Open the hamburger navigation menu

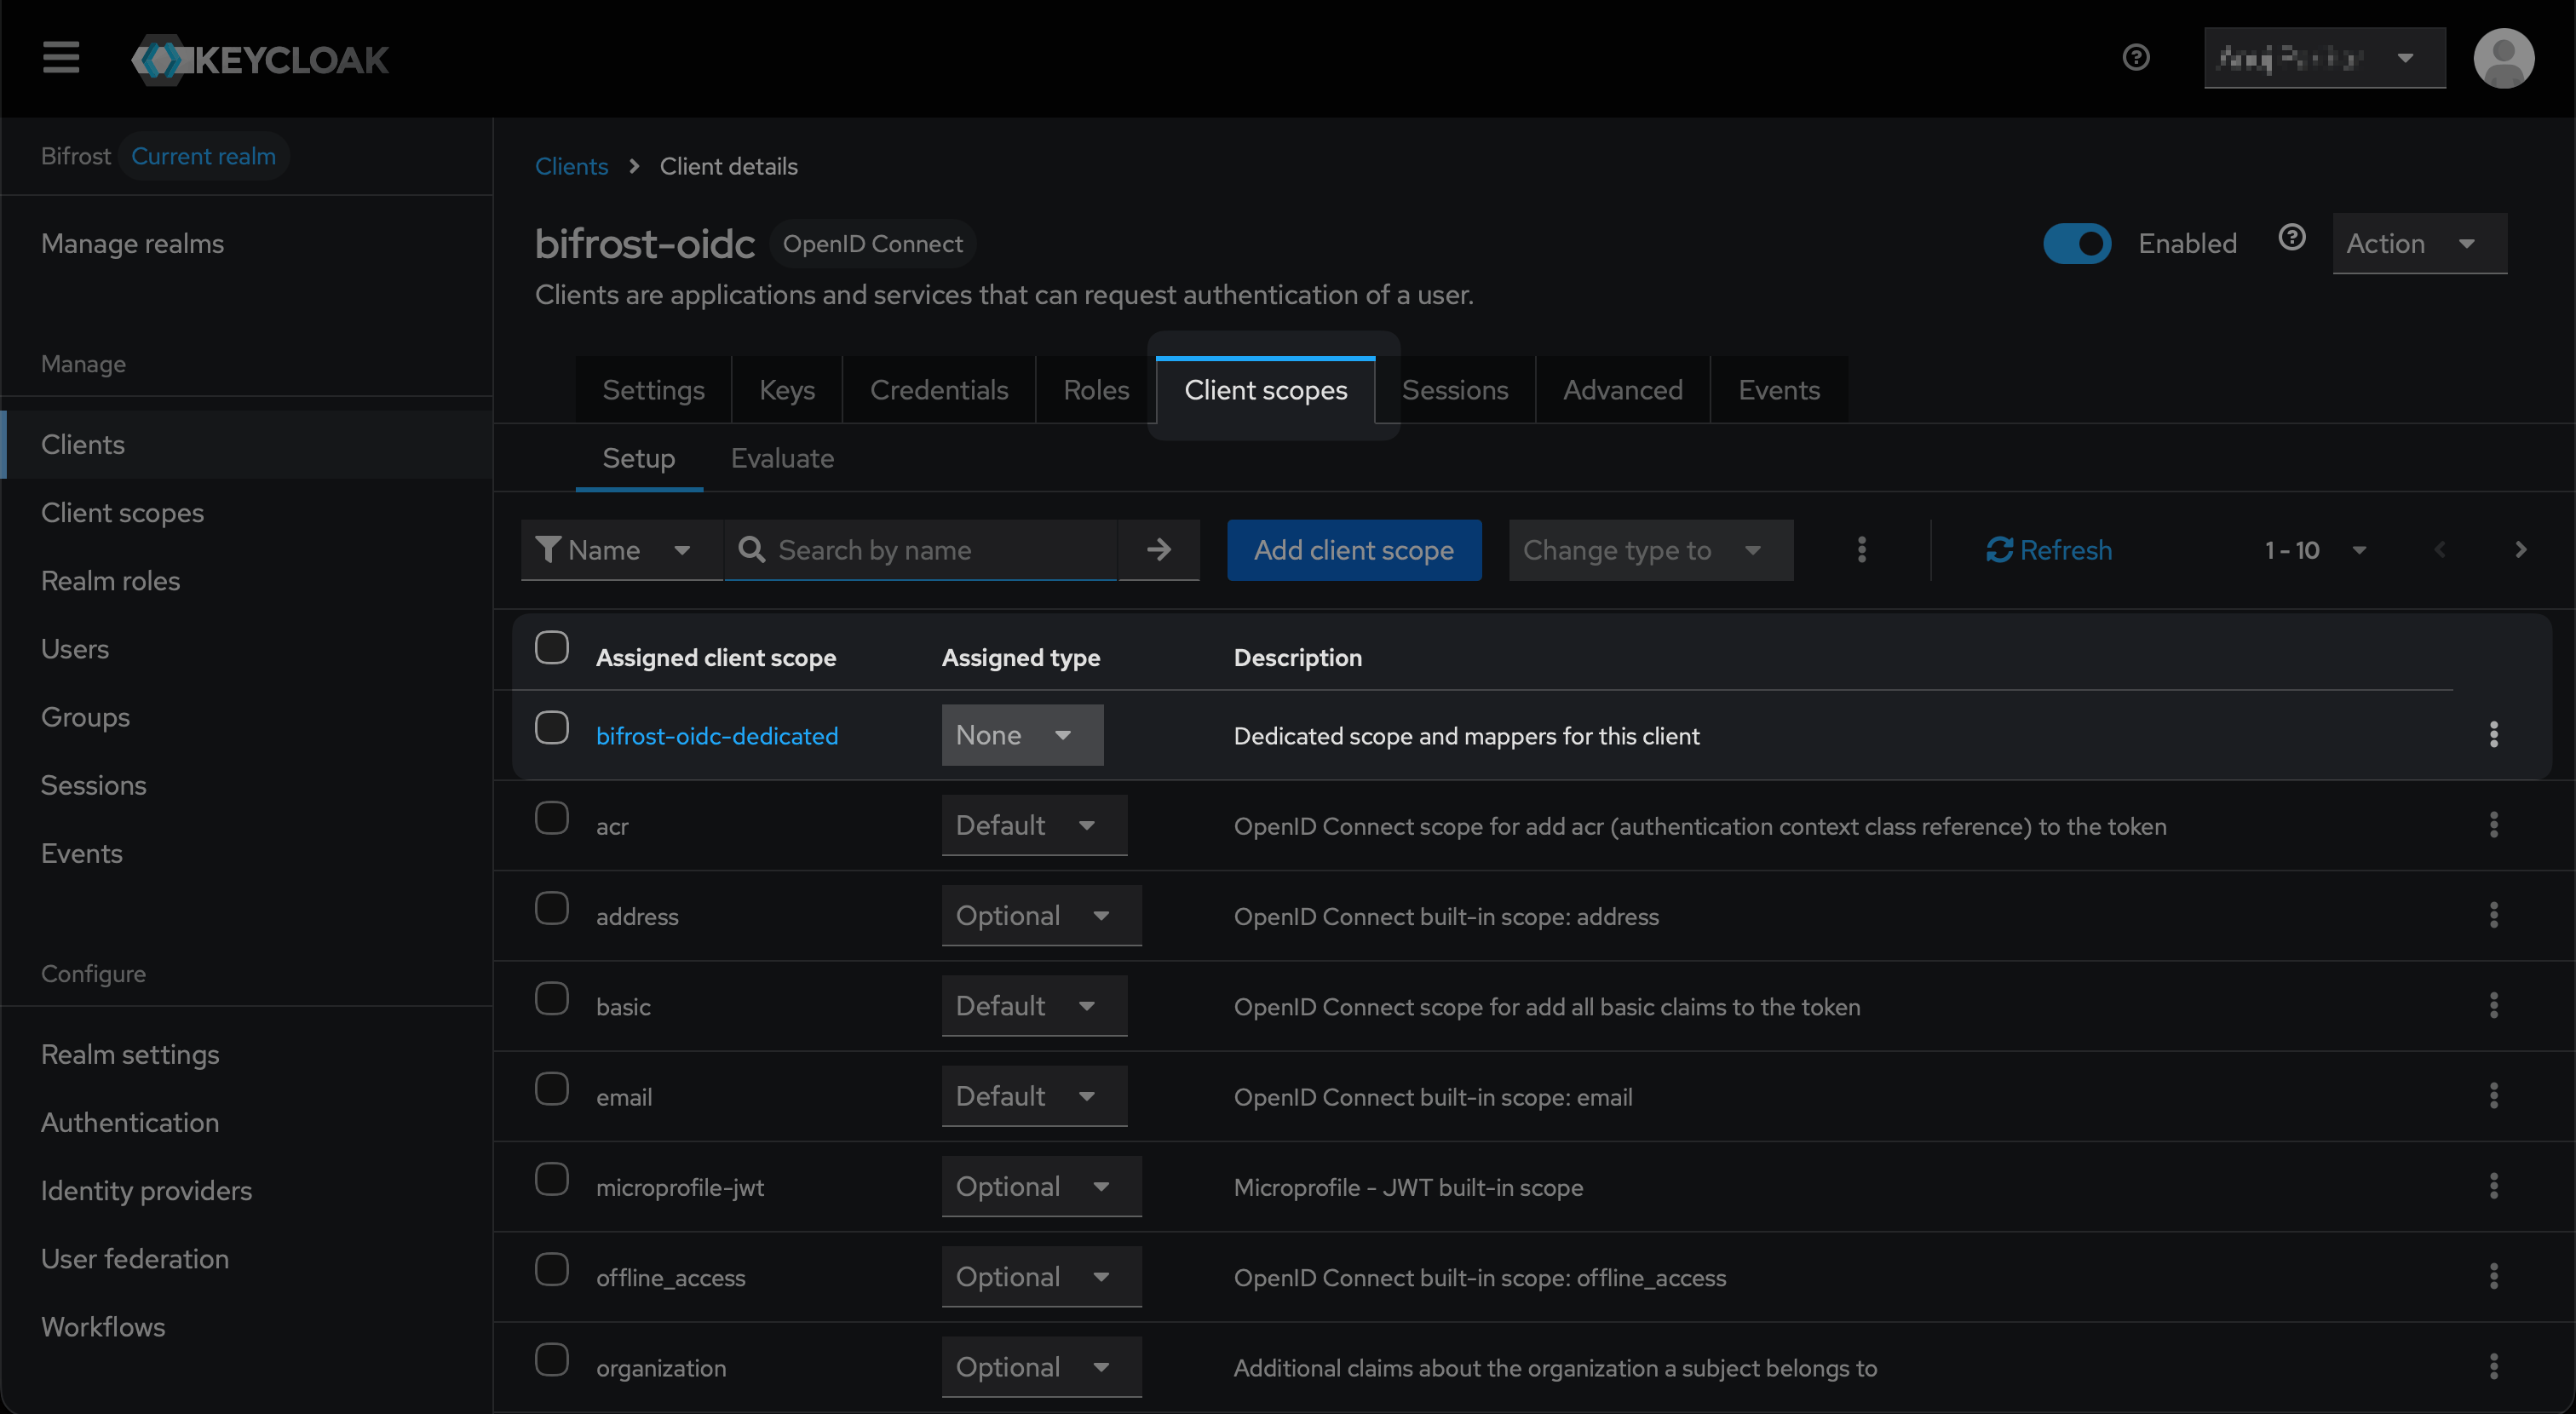coord(61,58)
